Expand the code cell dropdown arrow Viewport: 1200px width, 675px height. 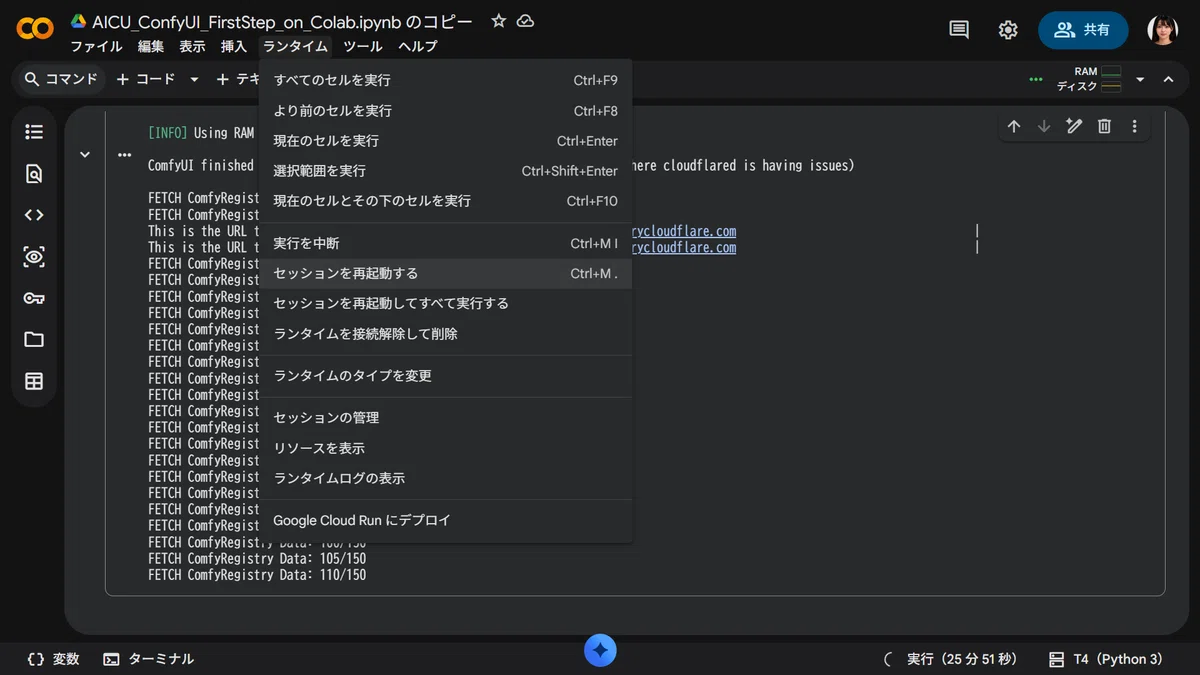coord(194,79)
